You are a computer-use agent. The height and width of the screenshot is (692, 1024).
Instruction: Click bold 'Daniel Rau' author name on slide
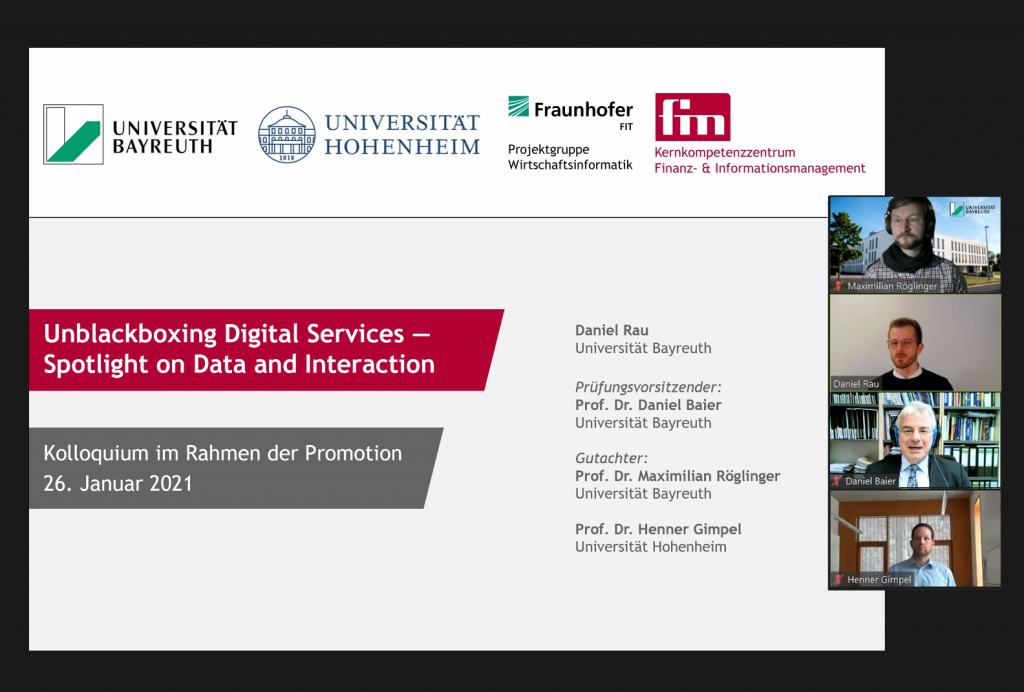point(612,330)
